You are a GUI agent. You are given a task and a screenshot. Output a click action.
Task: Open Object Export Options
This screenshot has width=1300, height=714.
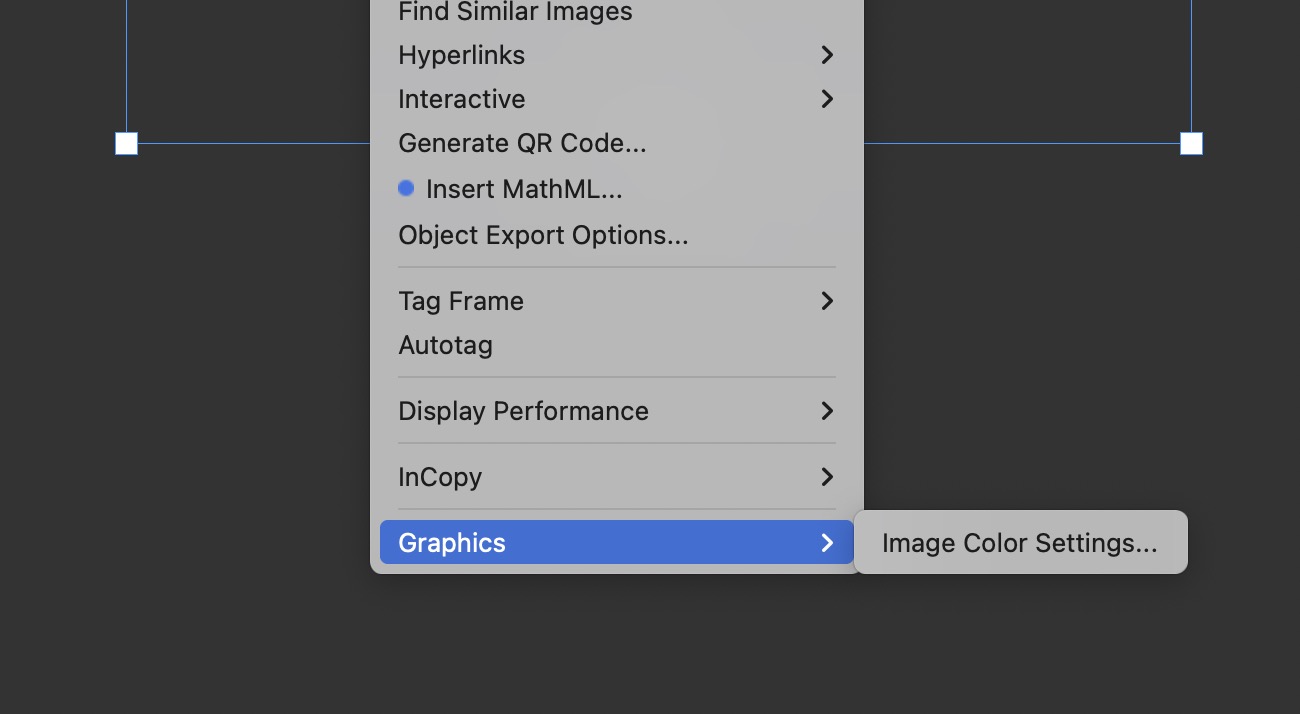click(543, 235)
